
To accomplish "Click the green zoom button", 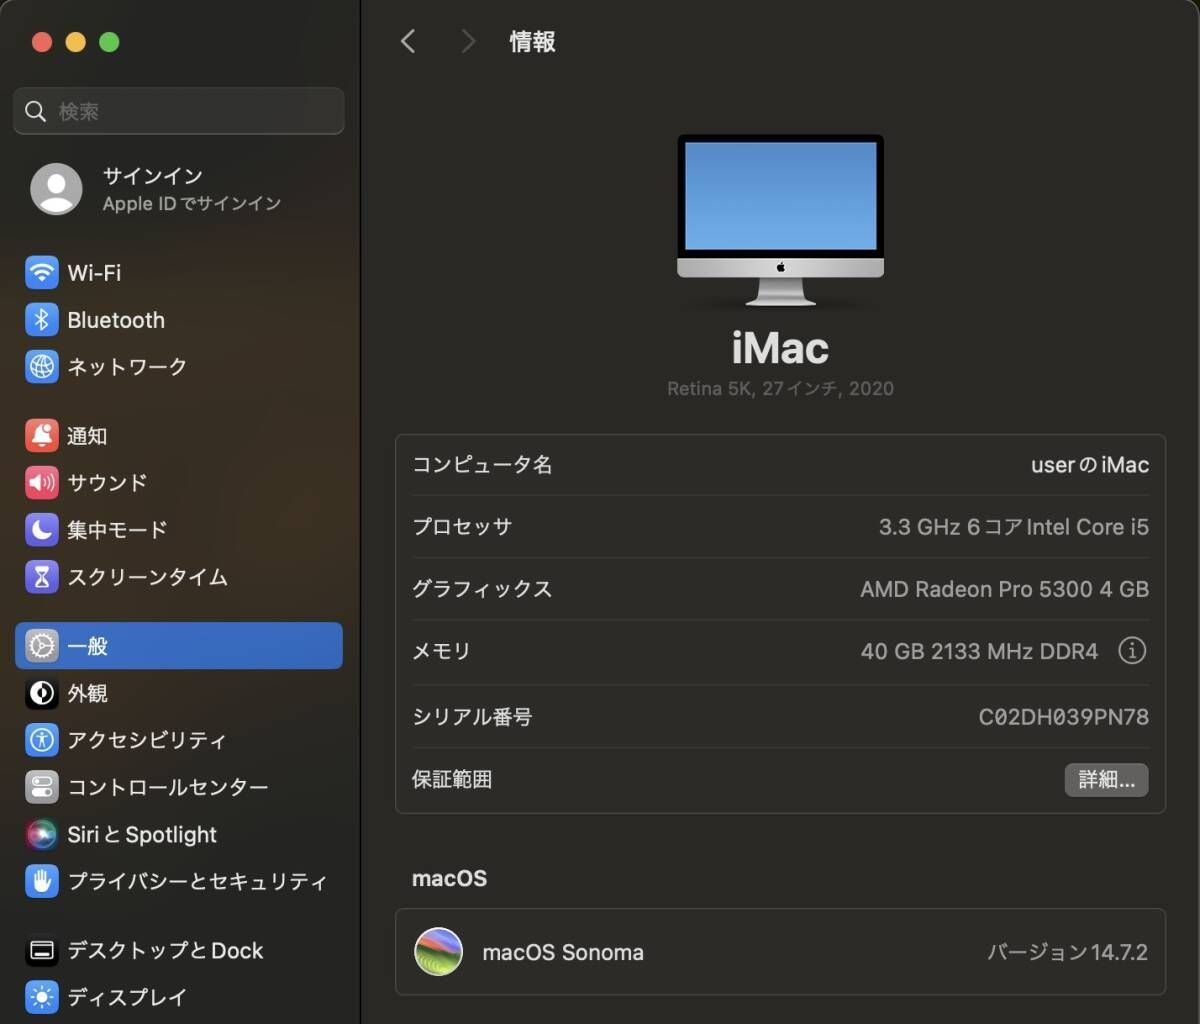I will click(109, 41).
